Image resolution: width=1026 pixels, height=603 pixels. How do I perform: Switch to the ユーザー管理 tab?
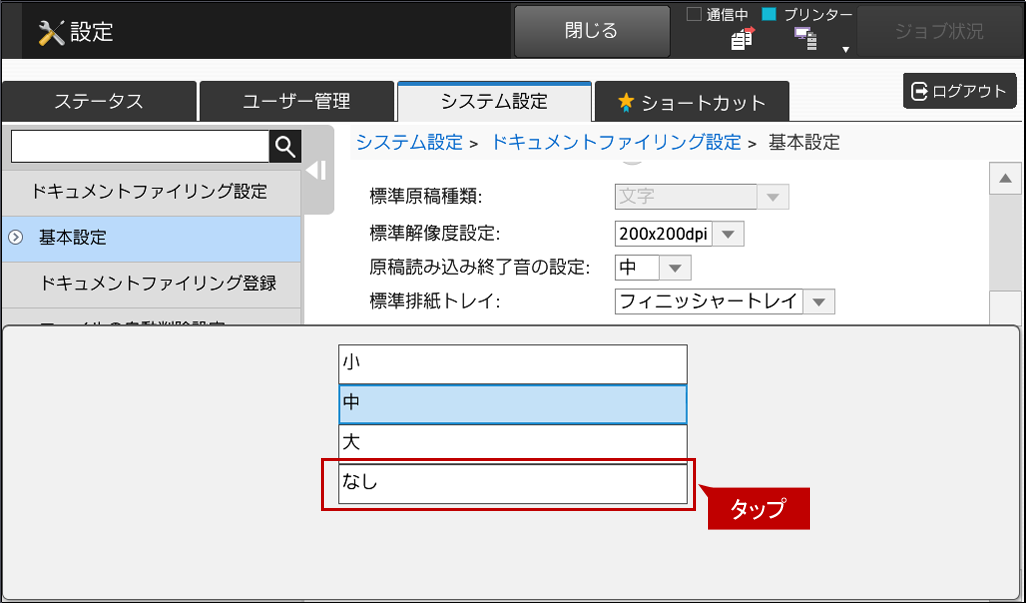tap(296, 101)
